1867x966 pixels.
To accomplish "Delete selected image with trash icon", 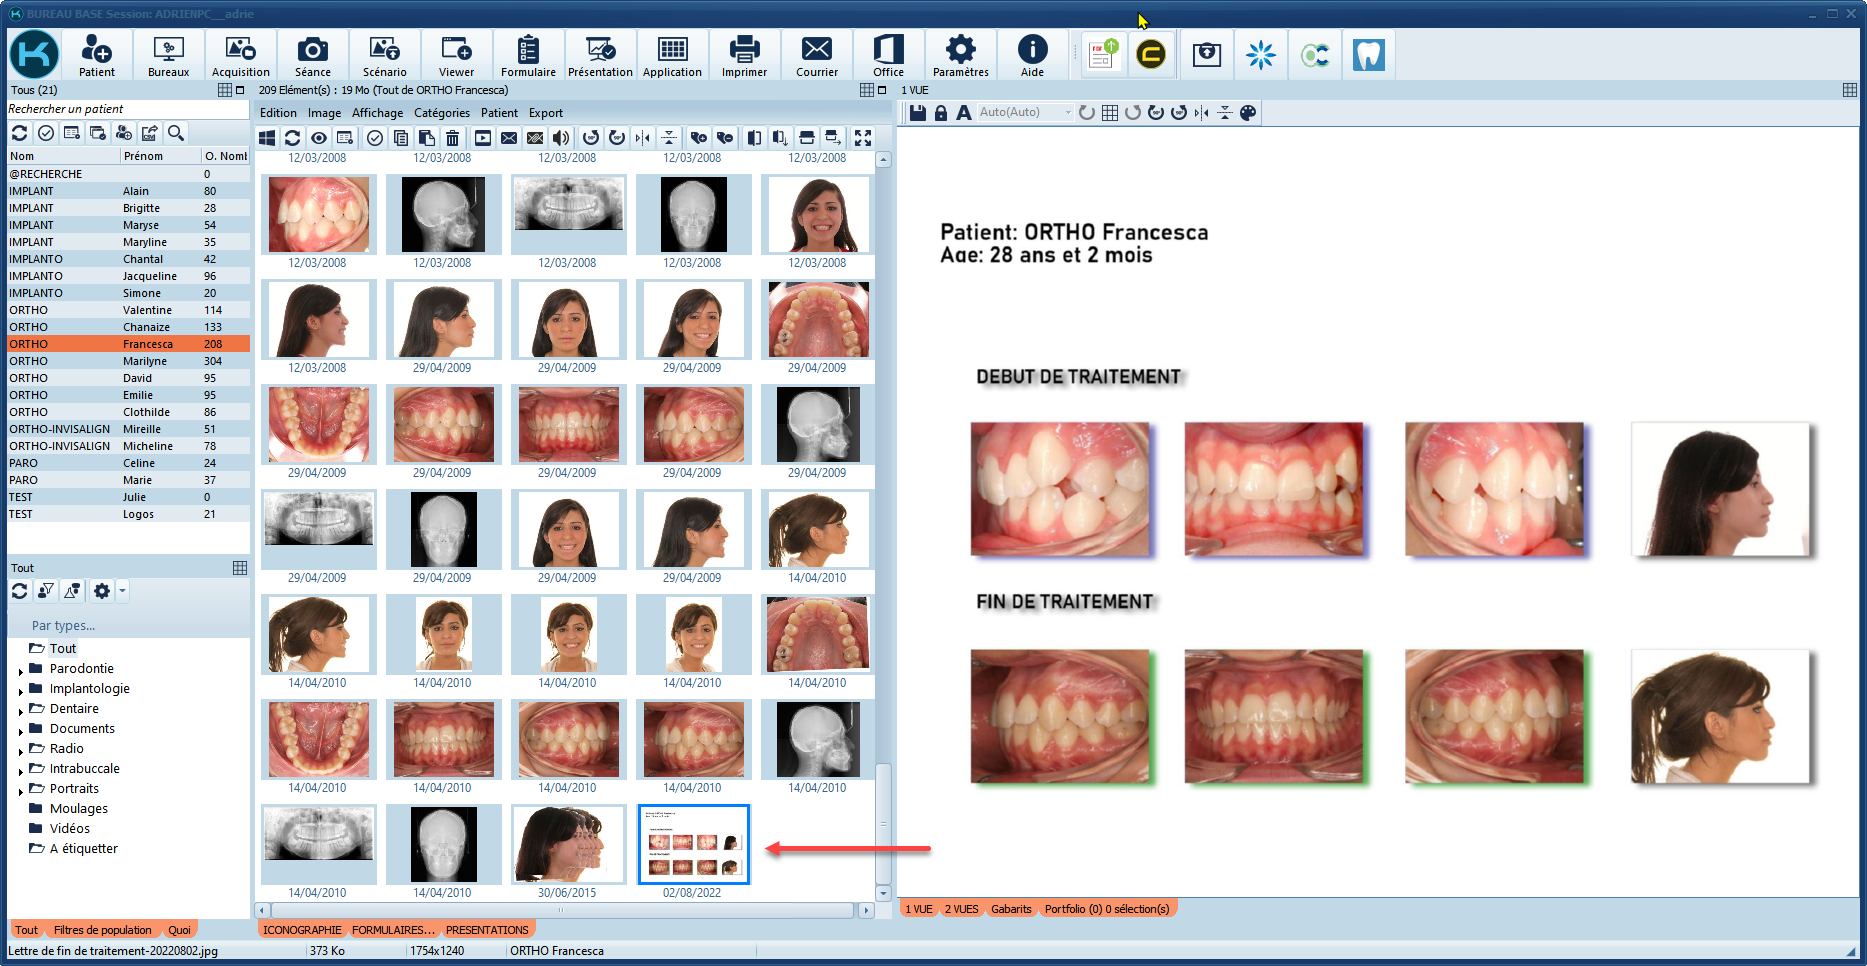I will tap(452, 138).
